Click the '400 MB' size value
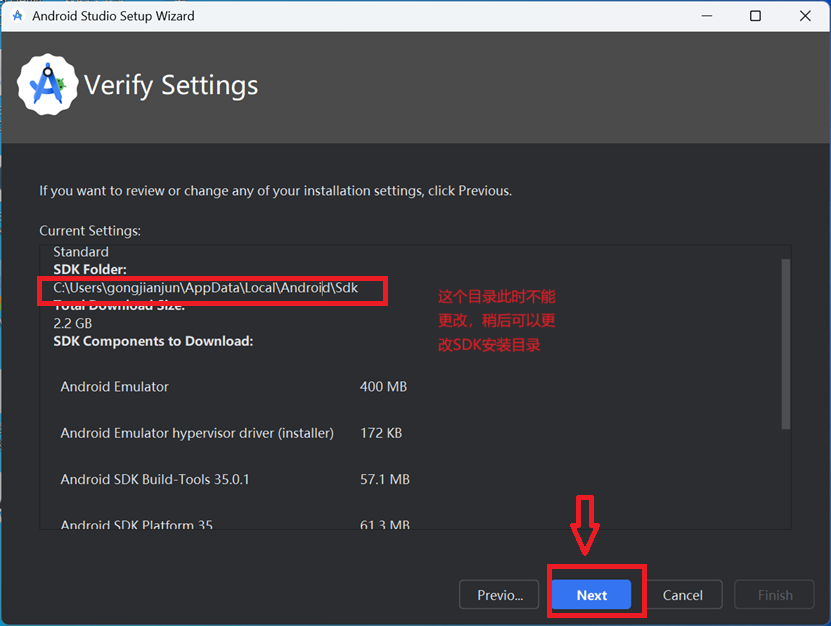The image size is (831, 626). [383, 387]
